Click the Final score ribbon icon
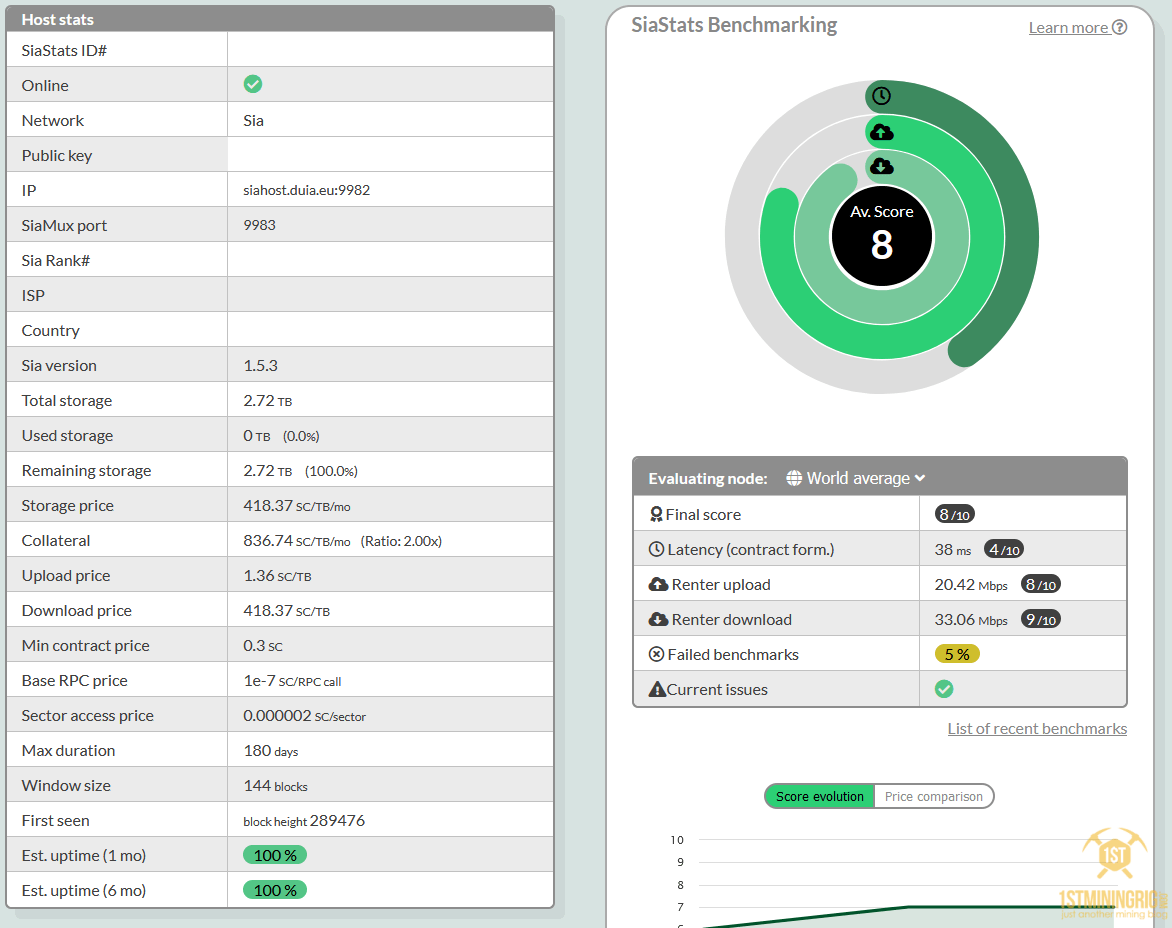The image size is (1172, 928). (x=656, y=514)
